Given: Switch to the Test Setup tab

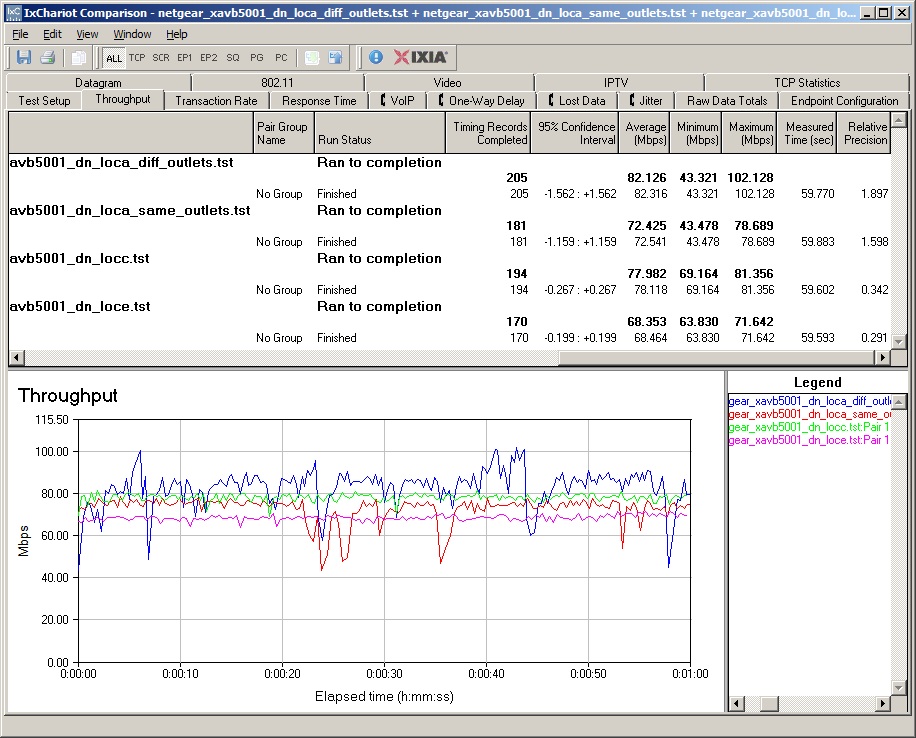Looking at the screenshot, I should tap(44, 101).
